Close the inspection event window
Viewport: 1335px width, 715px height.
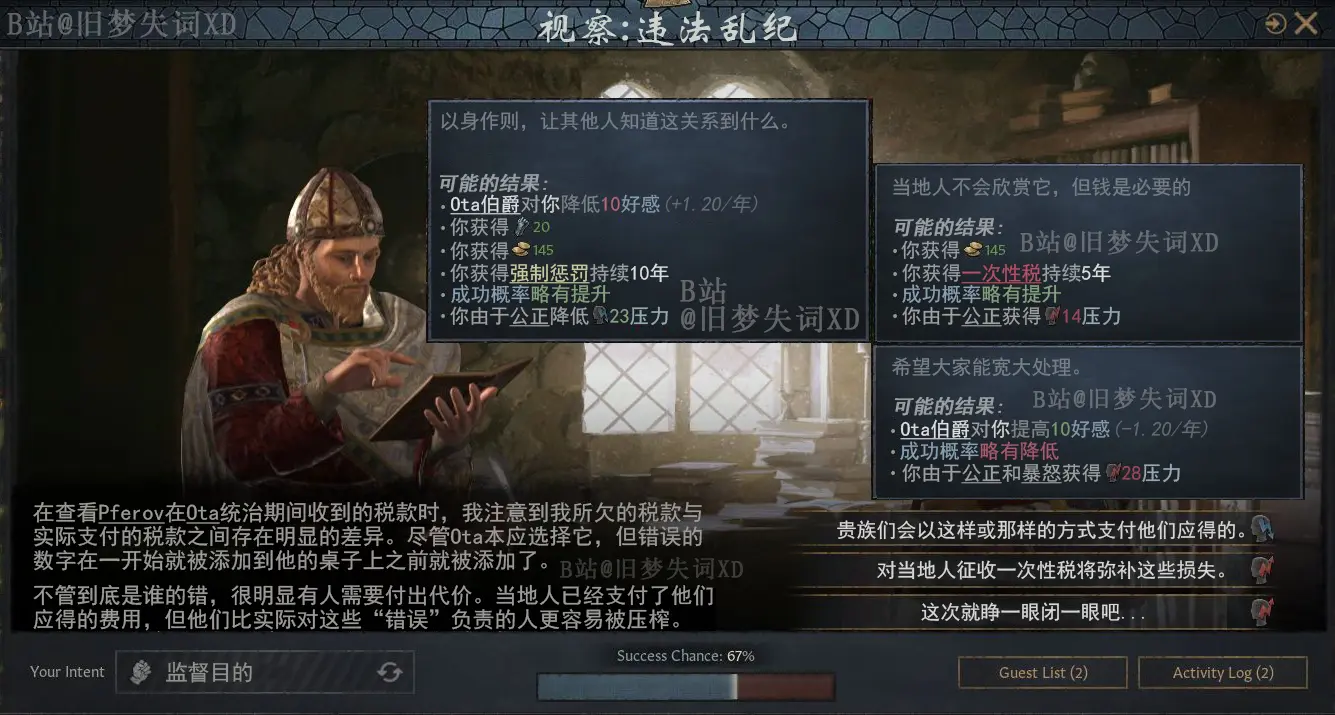(1306, 24)
